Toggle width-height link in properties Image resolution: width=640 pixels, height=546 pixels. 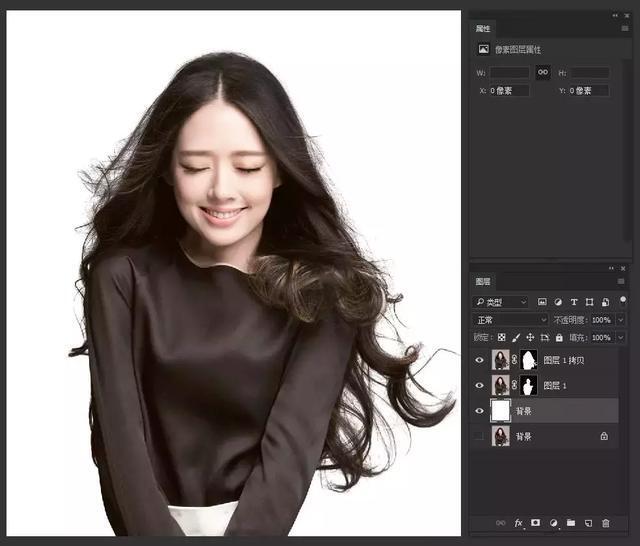[542, 72]
